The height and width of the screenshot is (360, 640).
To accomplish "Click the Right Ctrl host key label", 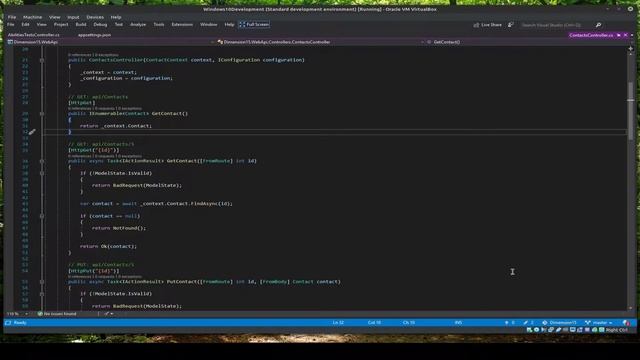I will point(616,330).
